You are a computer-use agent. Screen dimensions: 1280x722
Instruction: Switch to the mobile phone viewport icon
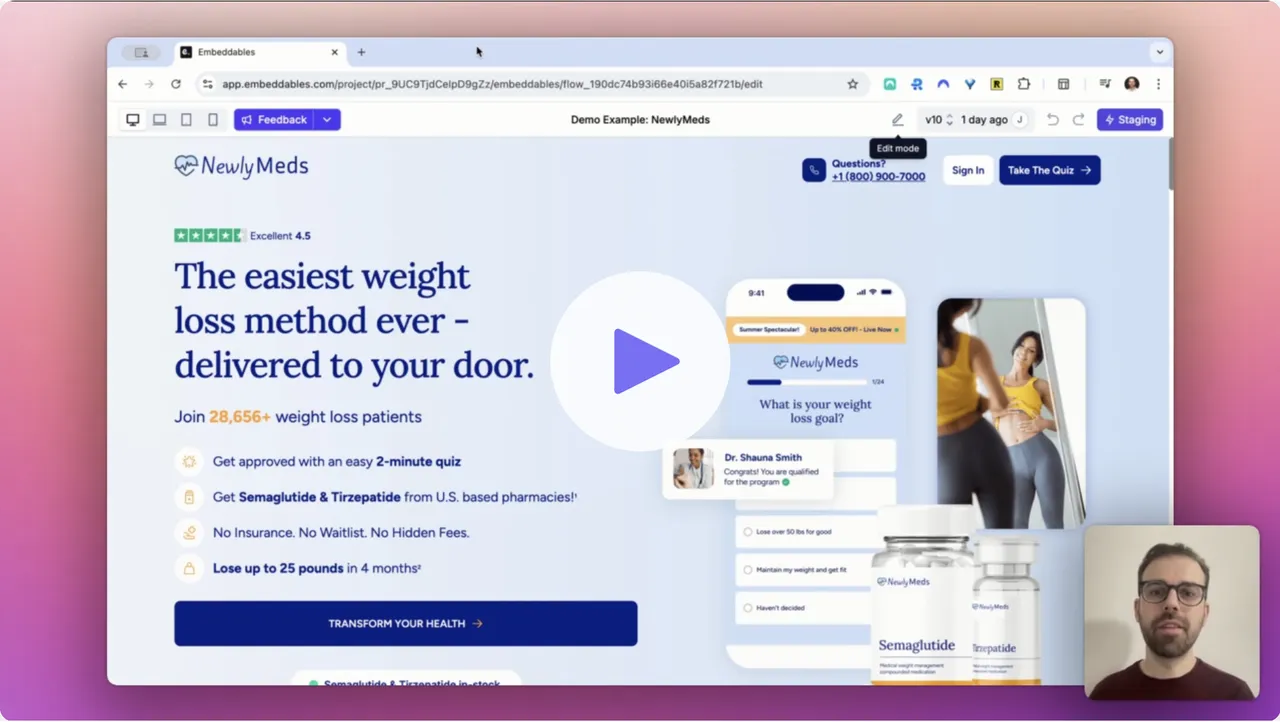tap(213, 120)
